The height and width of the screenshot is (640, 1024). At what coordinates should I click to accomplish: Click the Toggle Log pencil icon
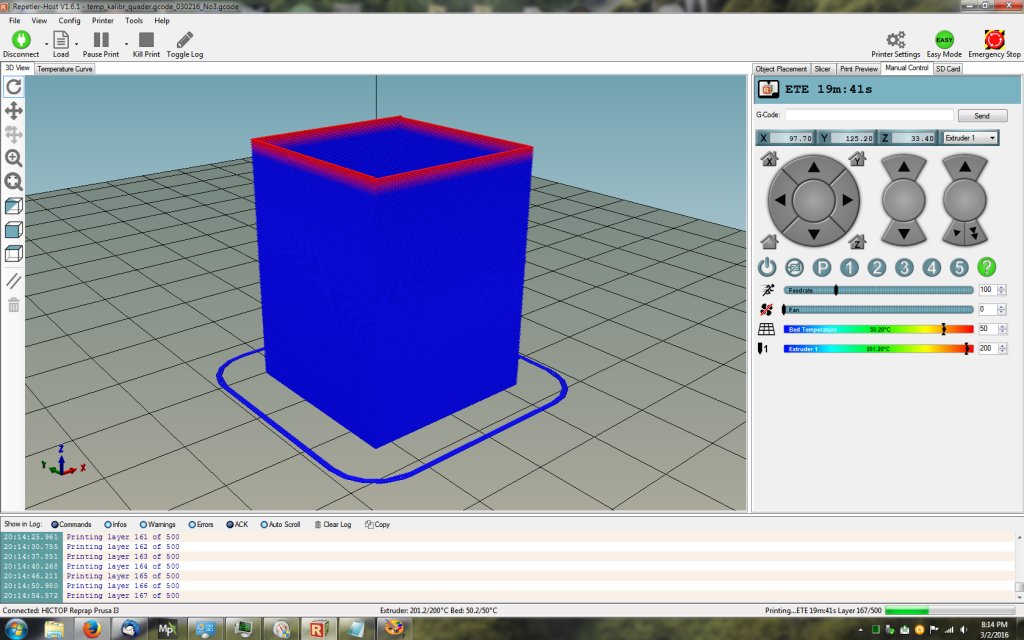coord(184,42)
